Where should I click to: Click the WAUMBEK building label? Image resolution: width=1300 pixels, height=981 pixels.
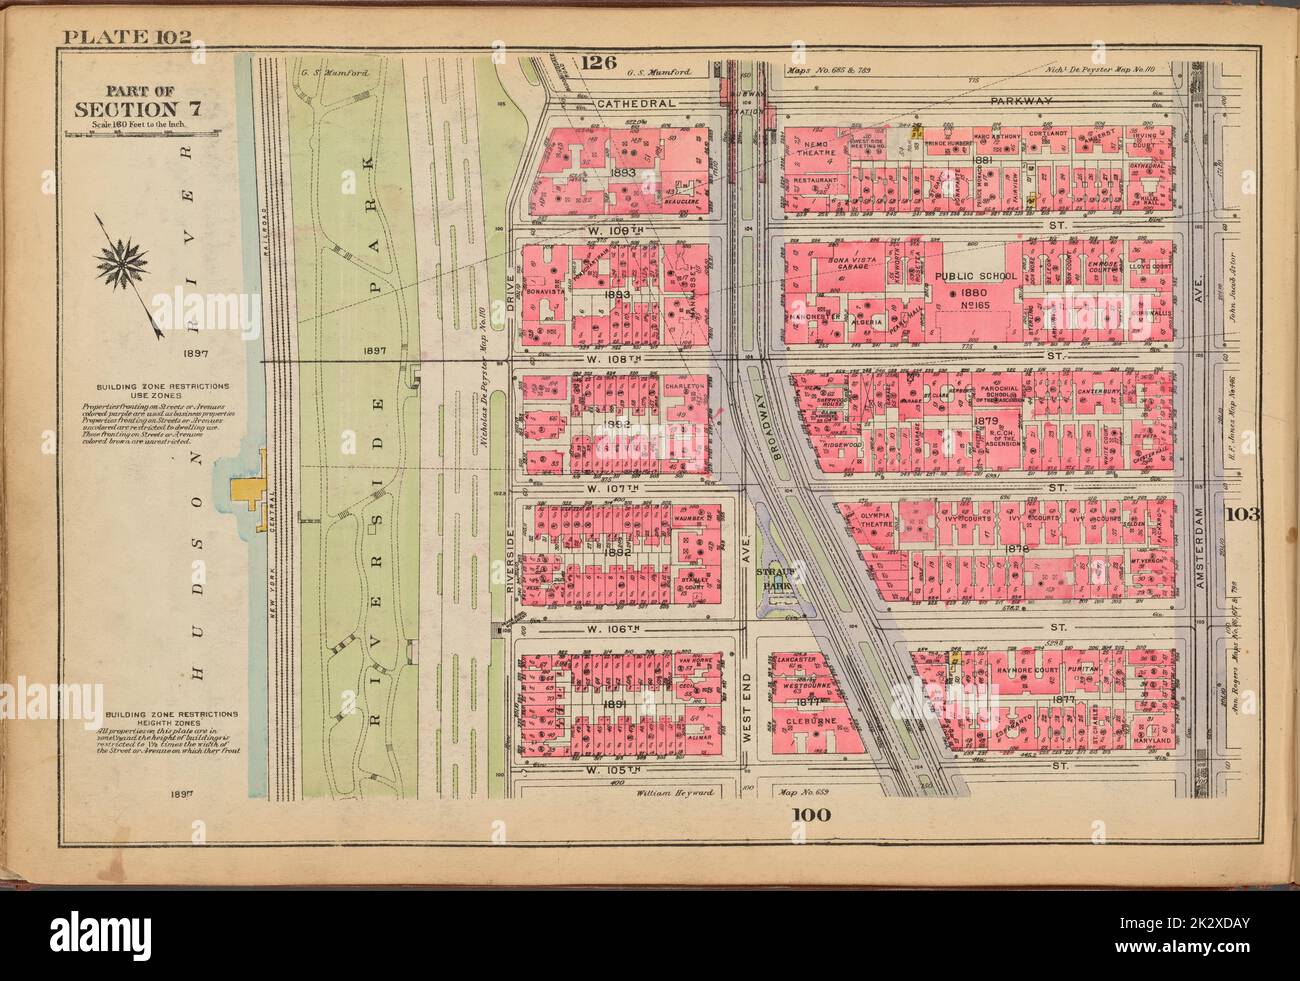tap(688, 516)
